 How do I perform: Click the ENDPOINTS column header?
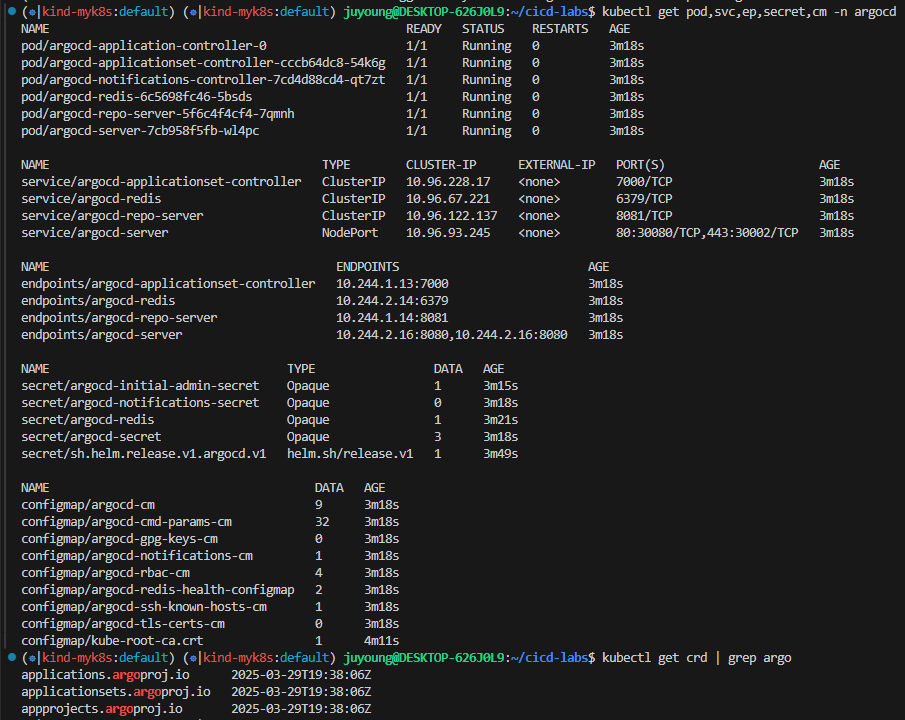click(x=368, y=267)
